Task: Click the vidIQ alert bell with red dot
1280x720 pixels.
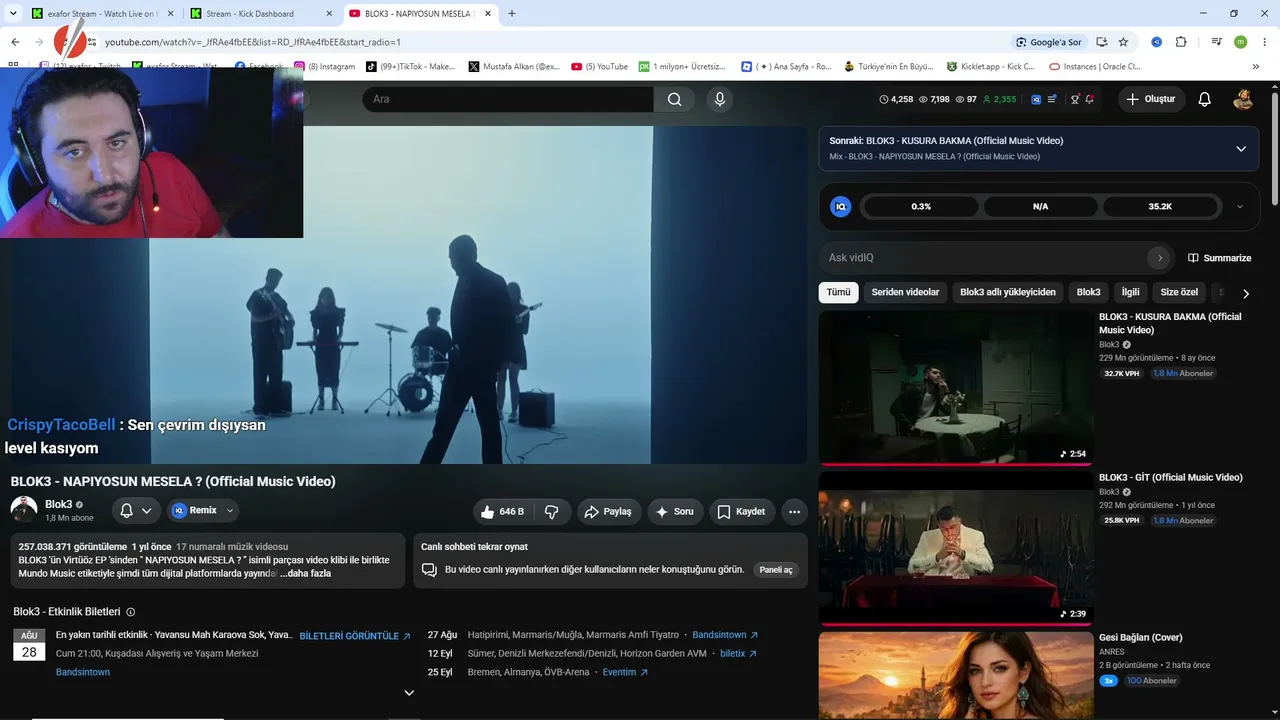Action: (1089, 99)
